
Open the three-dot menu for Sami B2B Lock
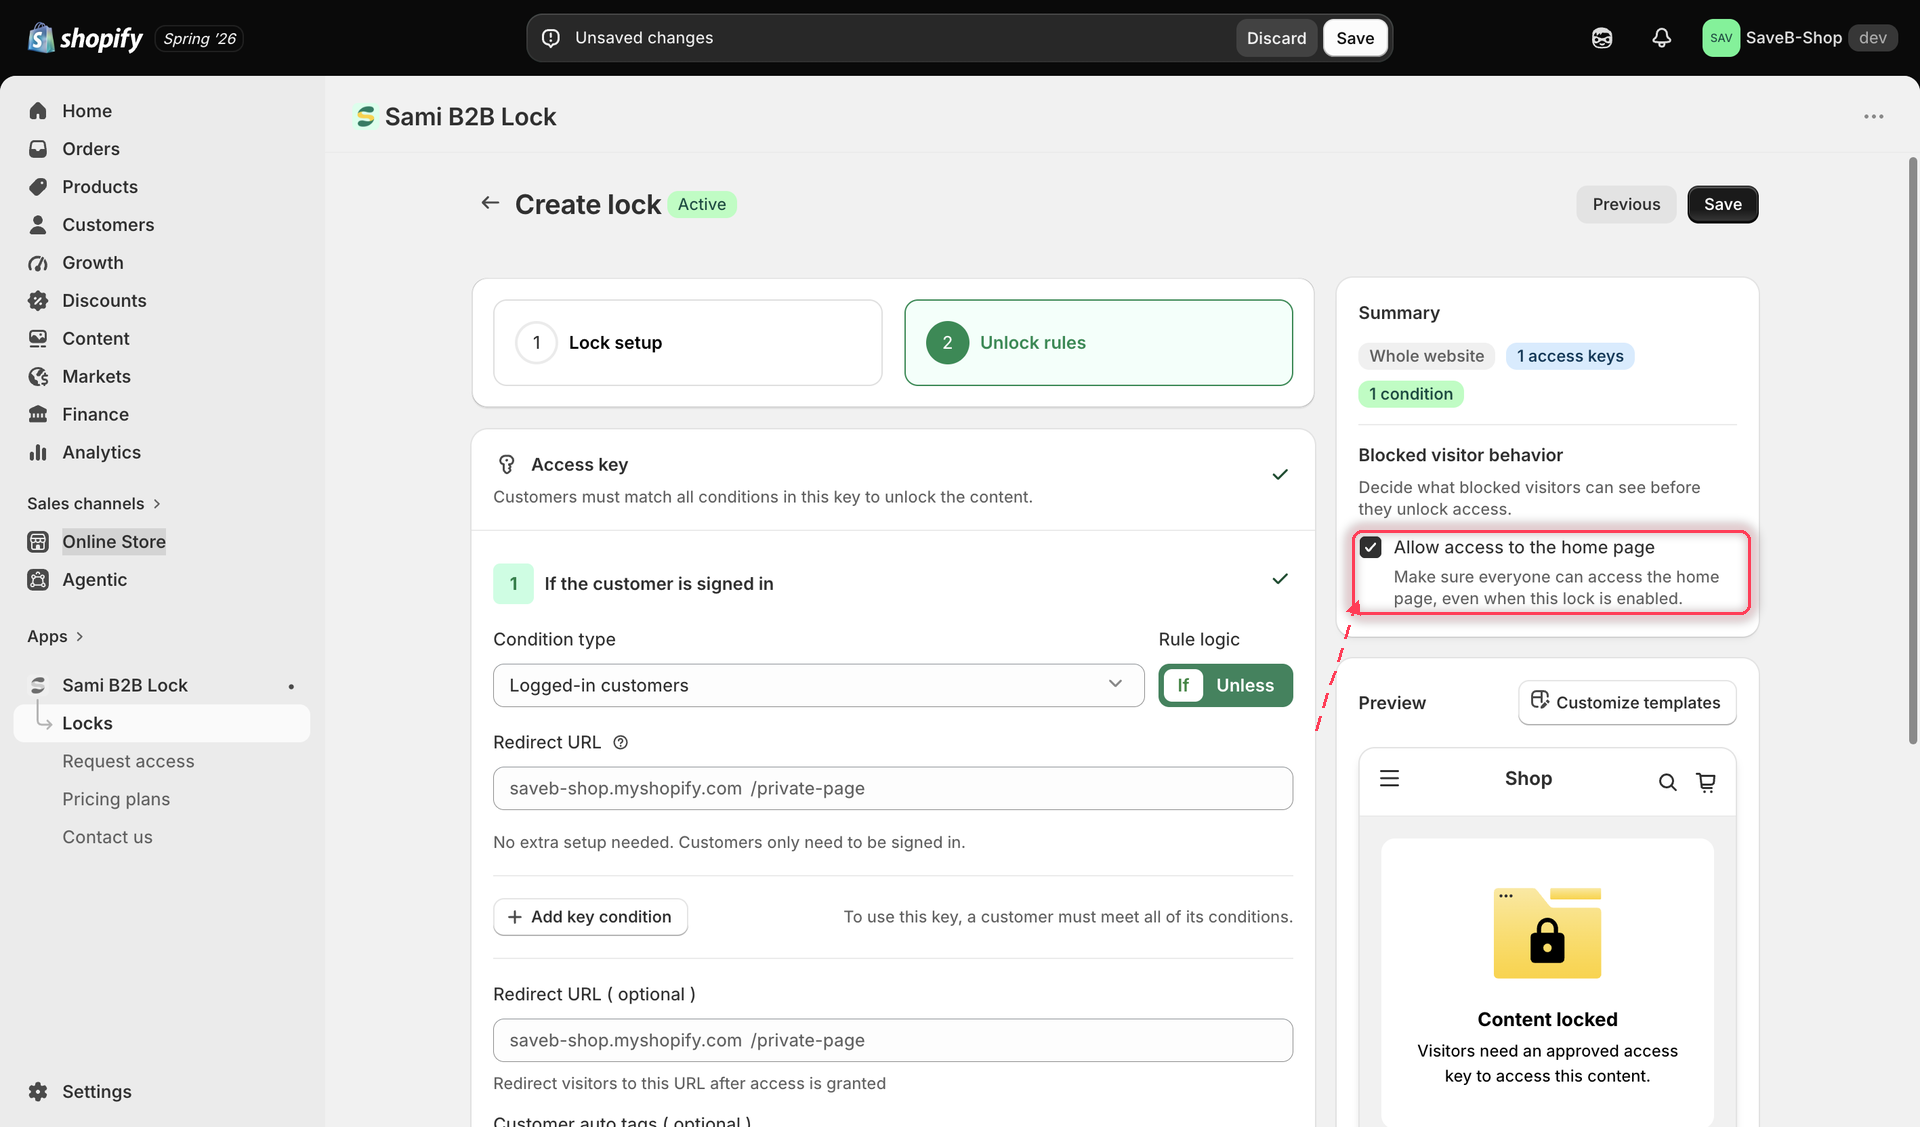[x=1873, y=117]
